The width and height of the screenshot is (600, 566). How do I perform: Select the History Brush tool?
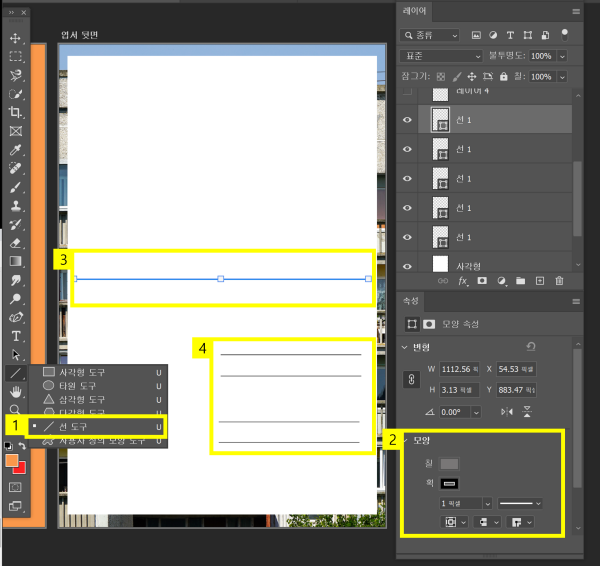click(x=15, y=224)
